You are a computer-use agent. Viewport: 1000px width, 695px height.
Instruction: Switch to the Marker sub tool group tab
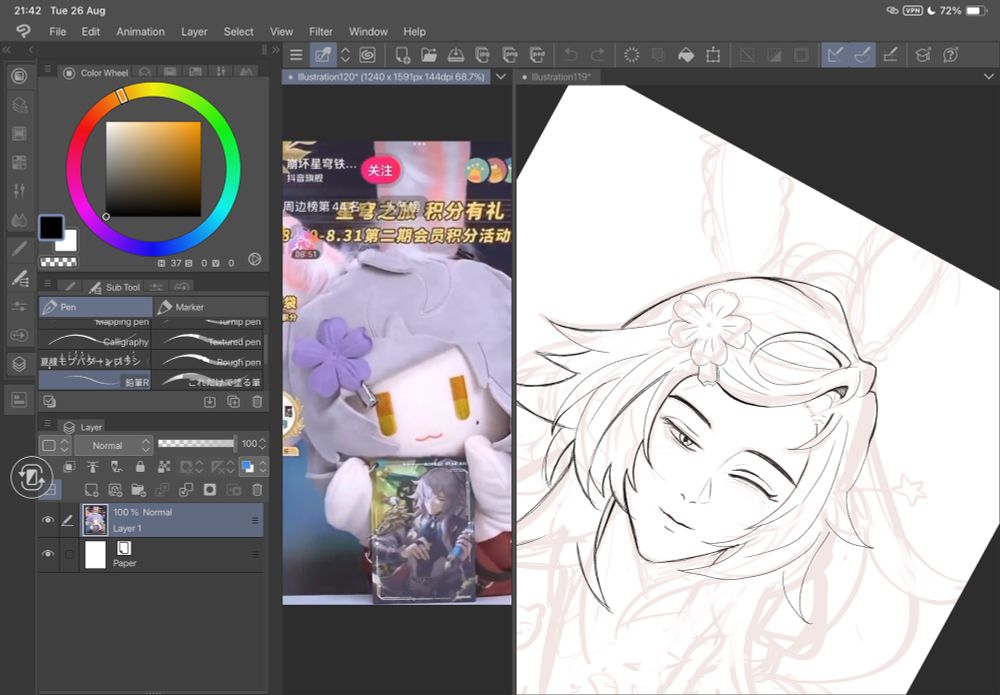(210, 307)
